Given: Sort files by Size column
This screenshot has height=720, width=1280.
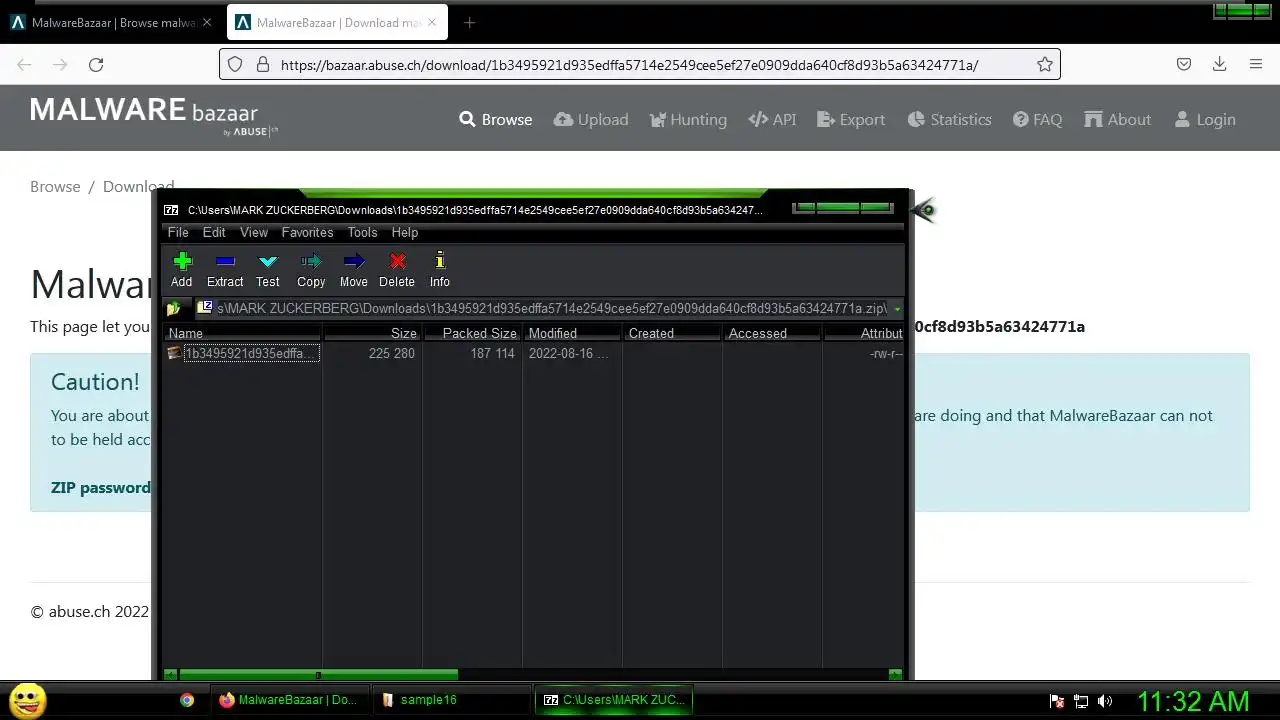Looking at the screenshot, I should point(372,333).
